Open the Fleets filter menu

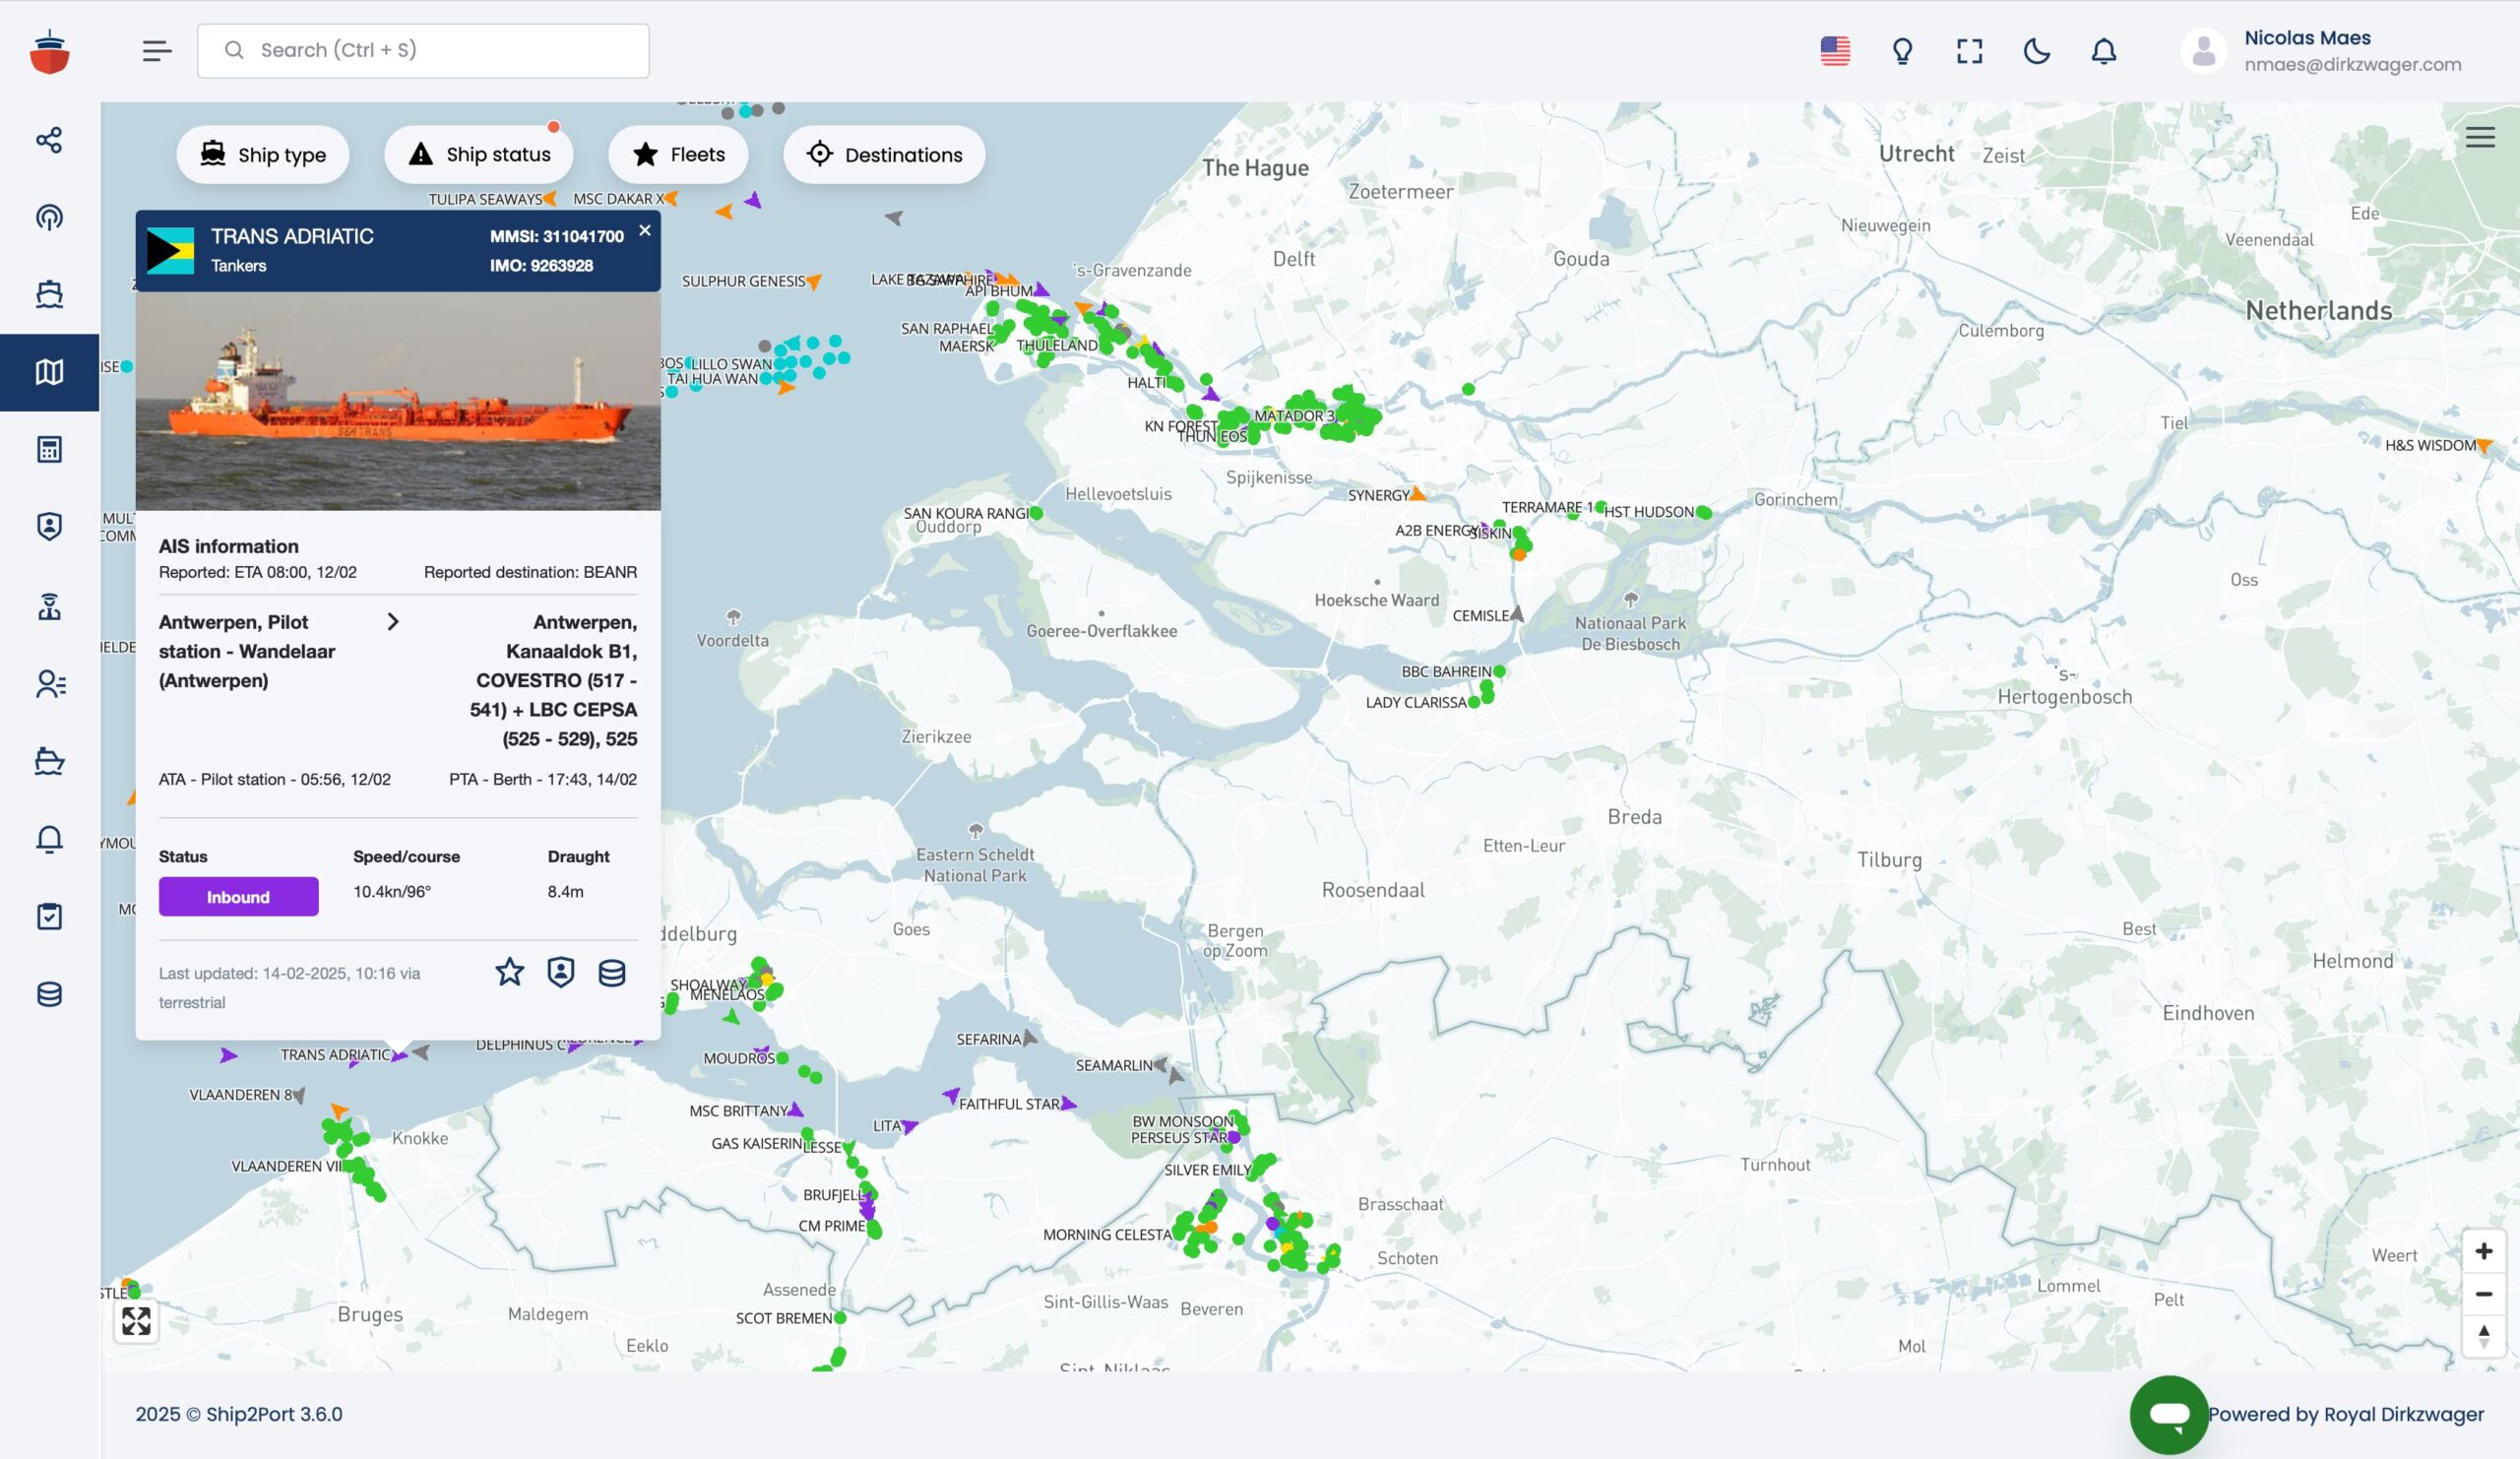point(678,155)
